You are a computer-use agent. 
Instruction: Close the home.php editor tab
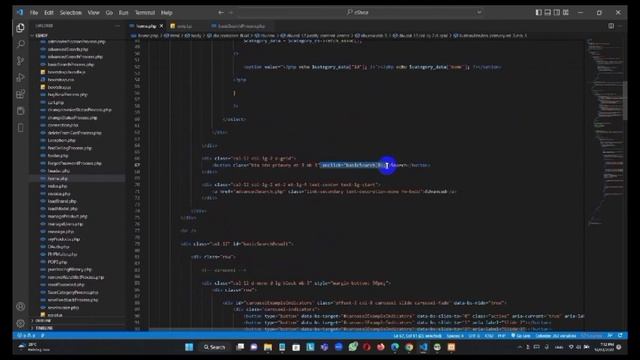(161, 26)
